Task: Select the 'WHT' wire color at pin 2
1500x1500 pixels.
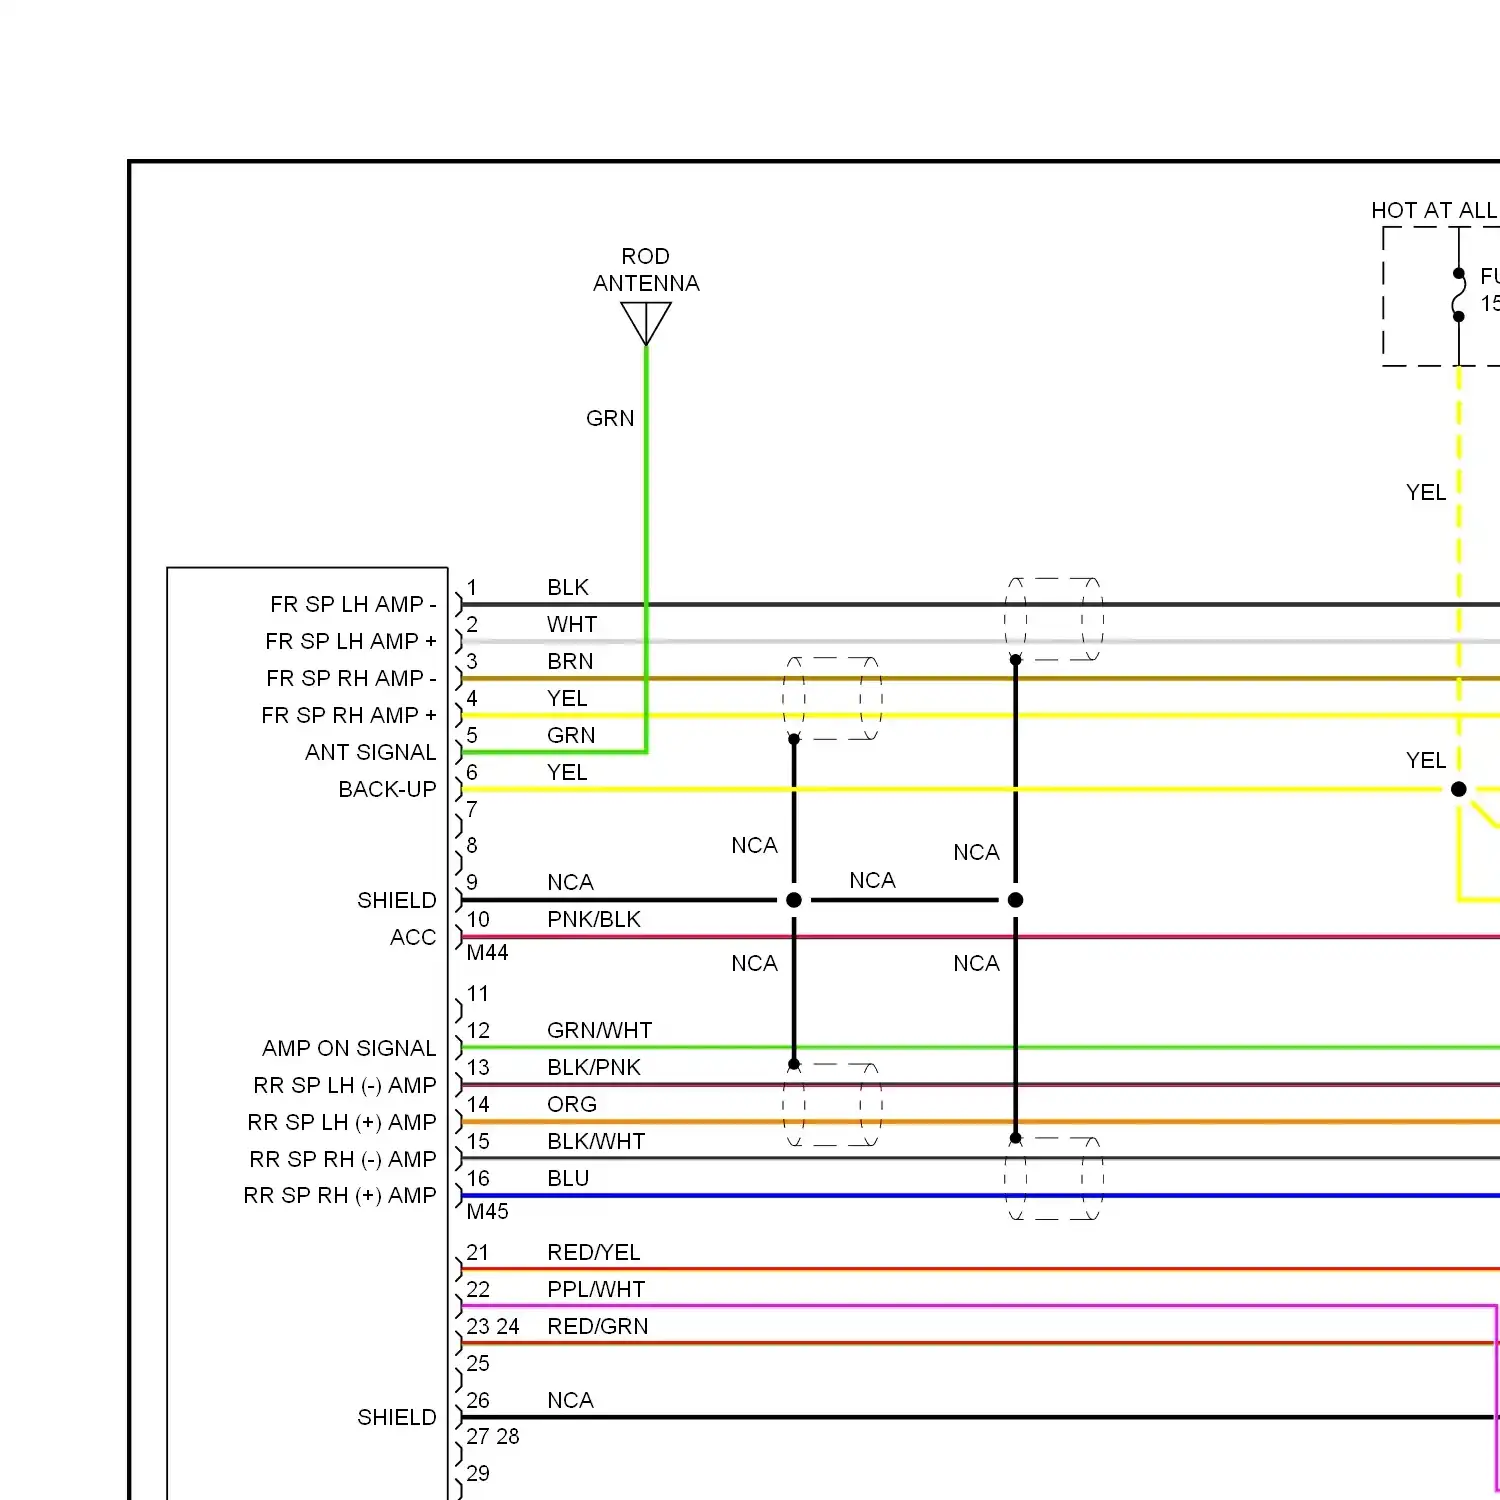Action: point(572,624)
